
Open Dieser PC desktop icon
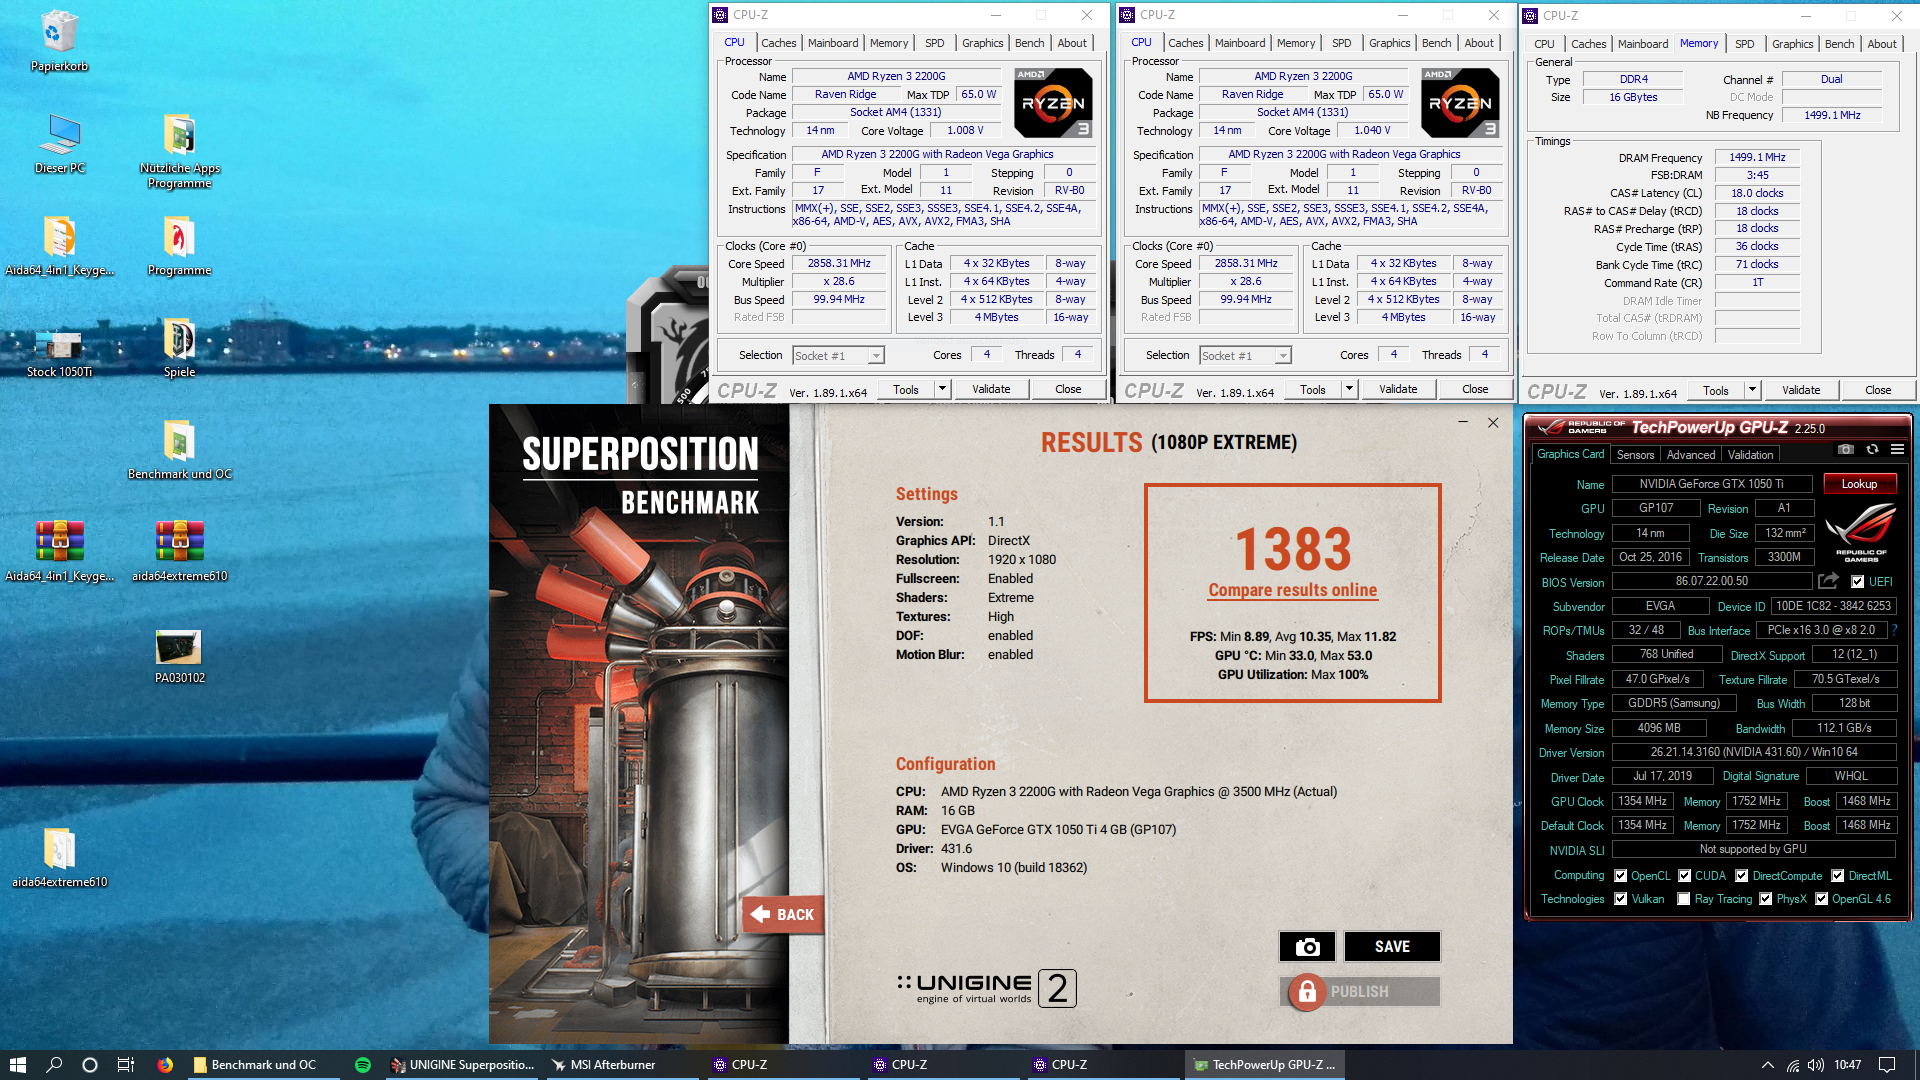pyautogui.click(x=59, y=143)
